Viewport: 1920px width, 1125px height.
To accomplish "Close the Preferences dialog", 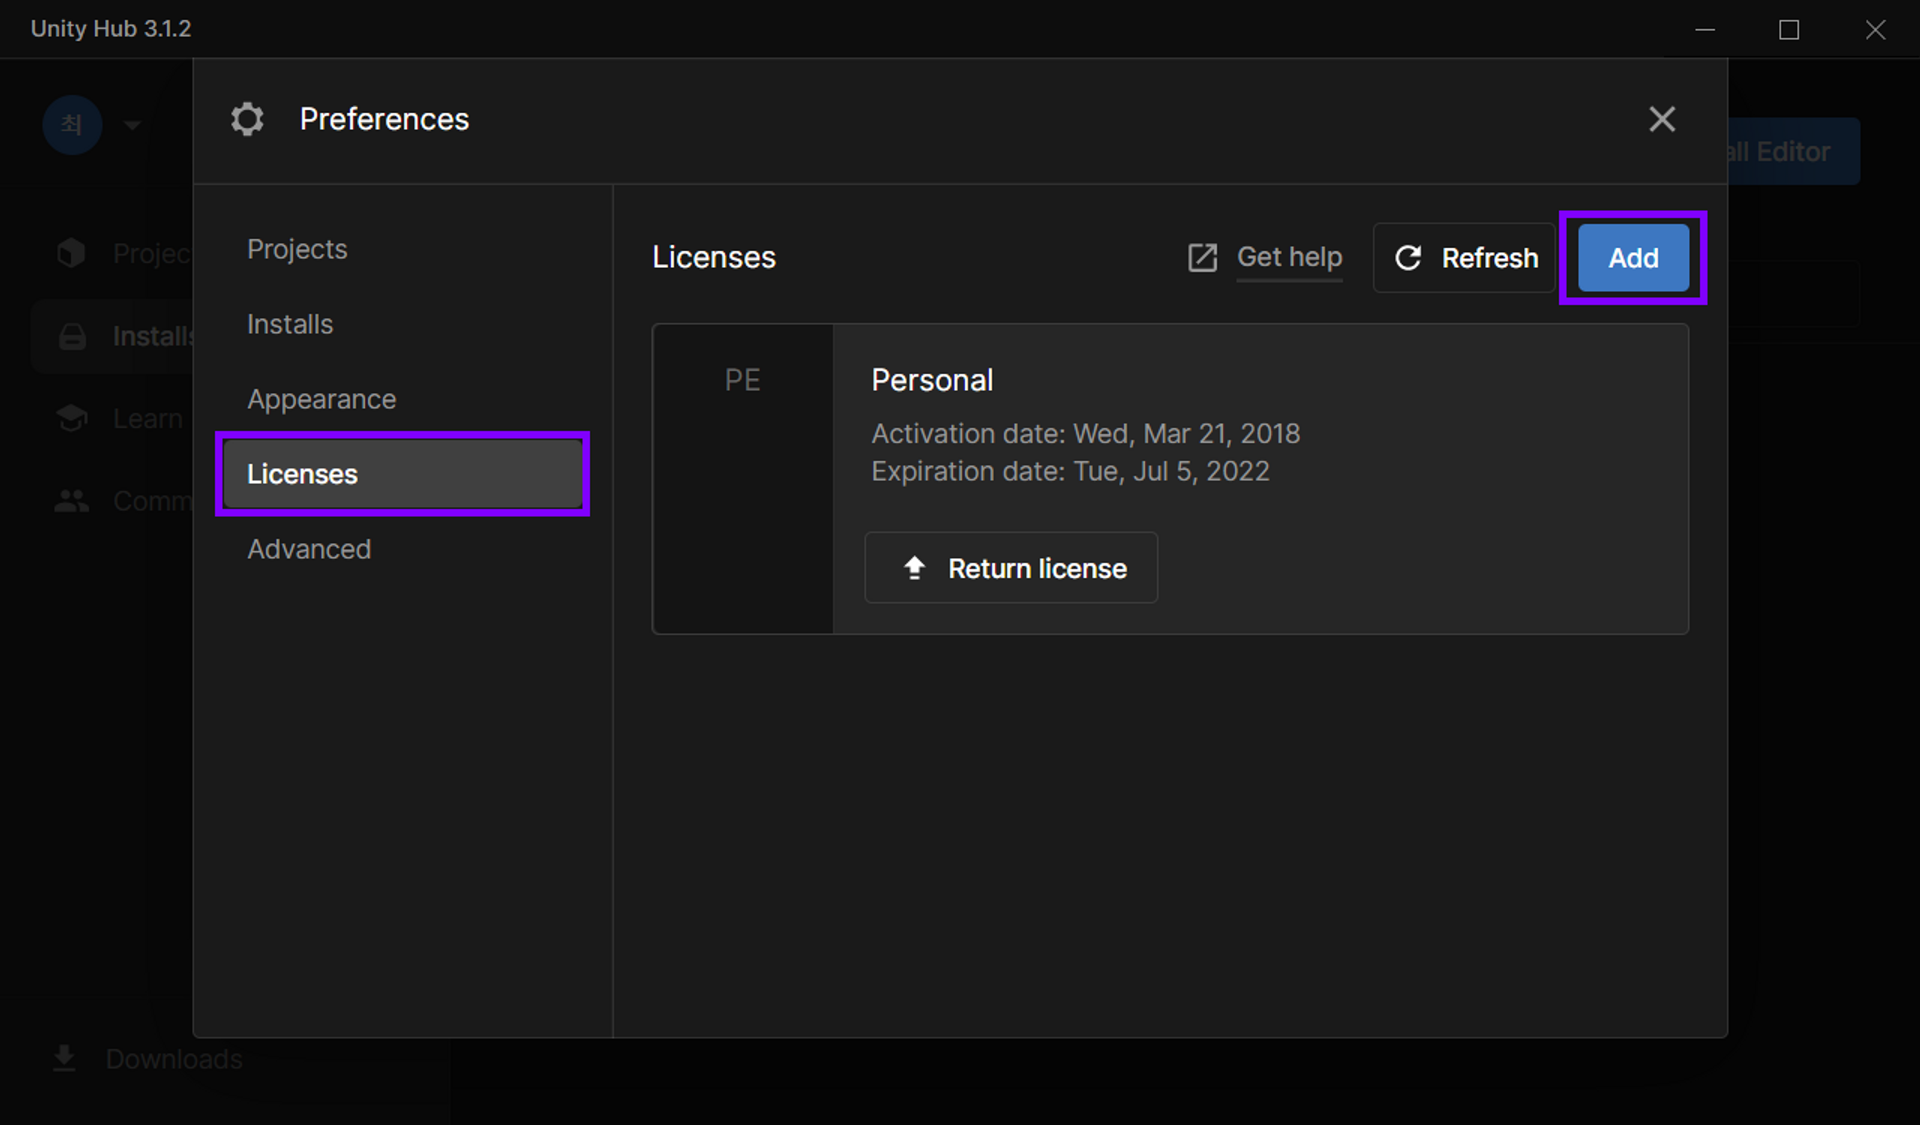I will (x=1662, y=119).
